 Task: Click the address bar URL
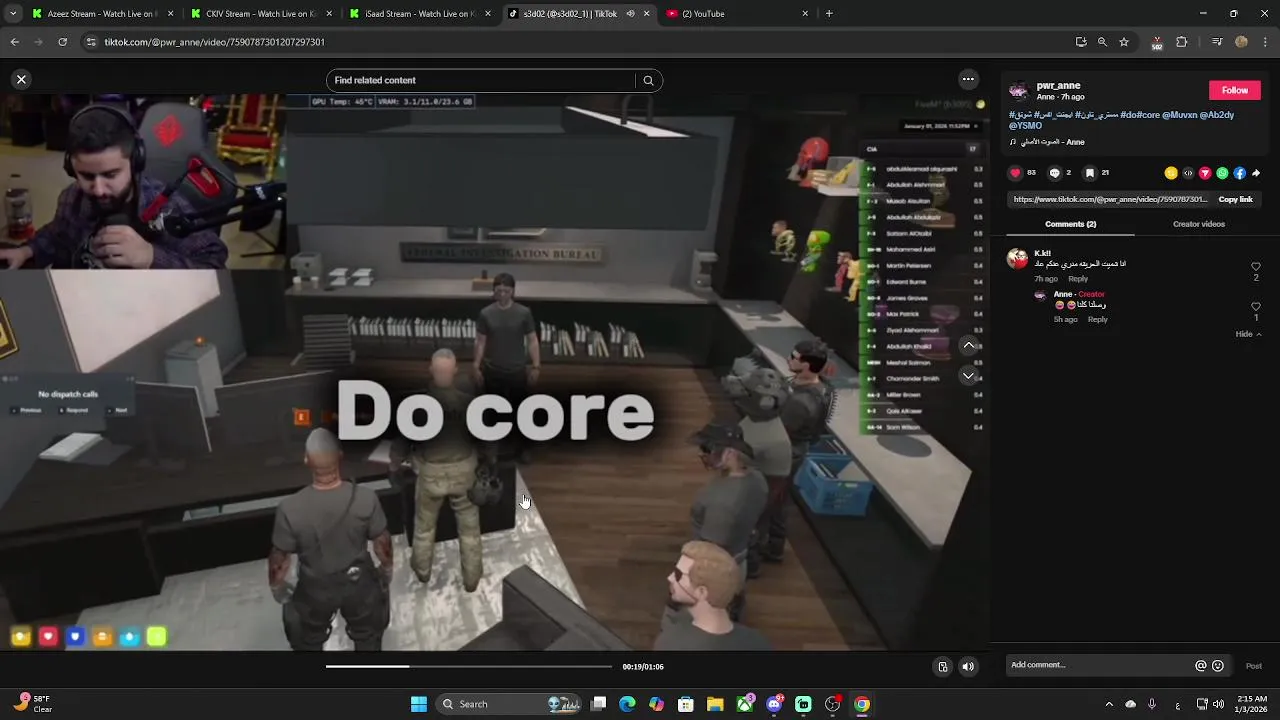click(x=215, y=42)
